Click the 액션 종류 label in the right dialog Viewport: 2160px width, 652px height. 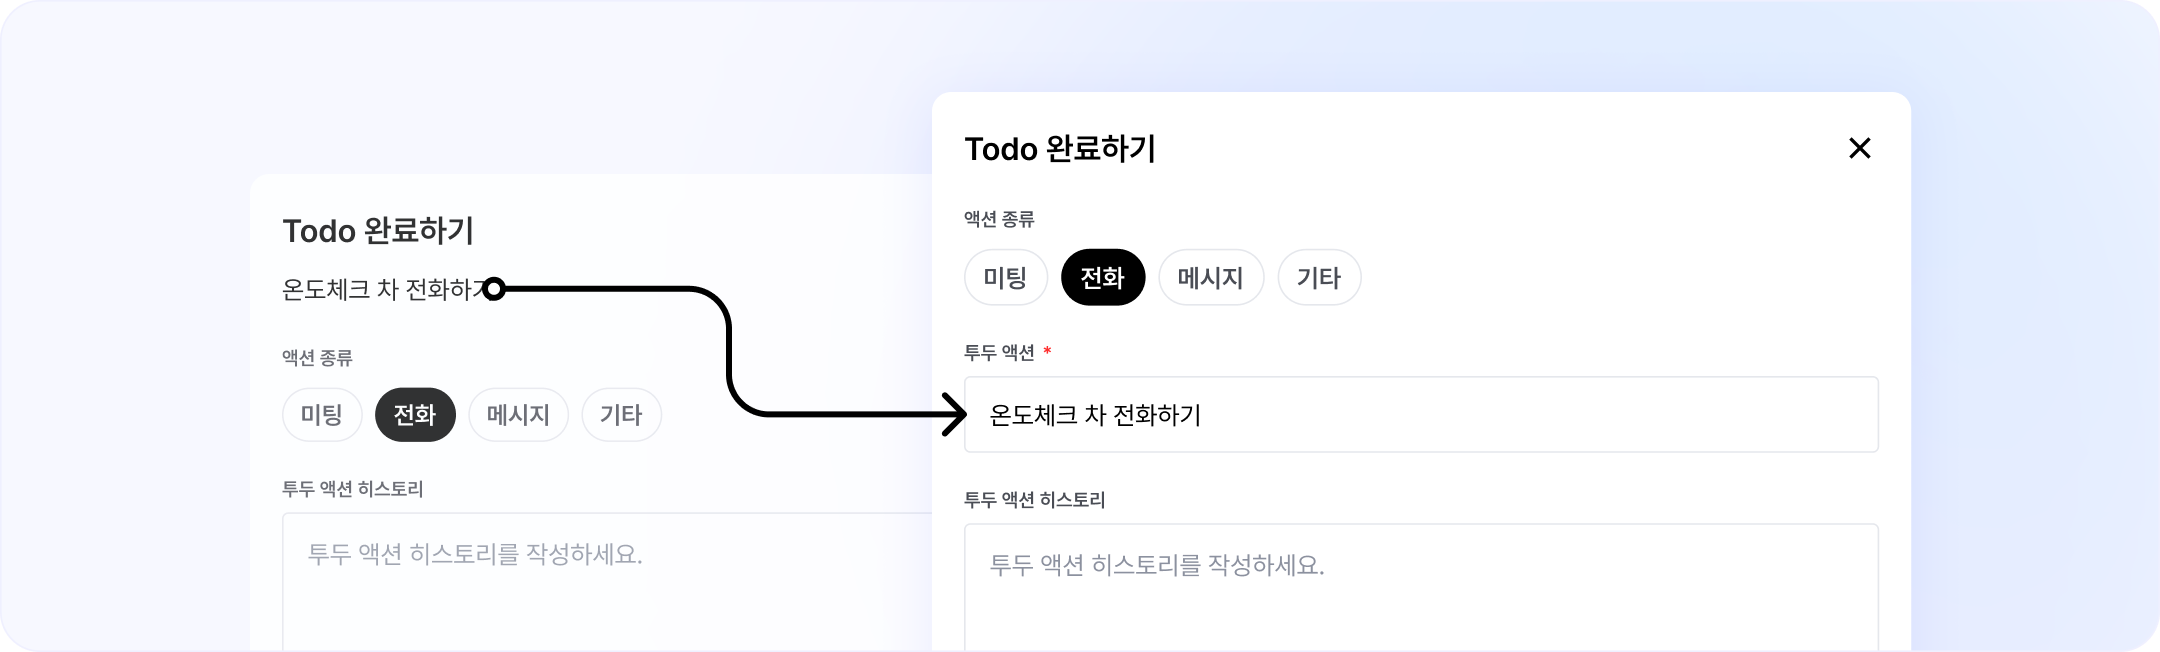[x=999, y=218]
